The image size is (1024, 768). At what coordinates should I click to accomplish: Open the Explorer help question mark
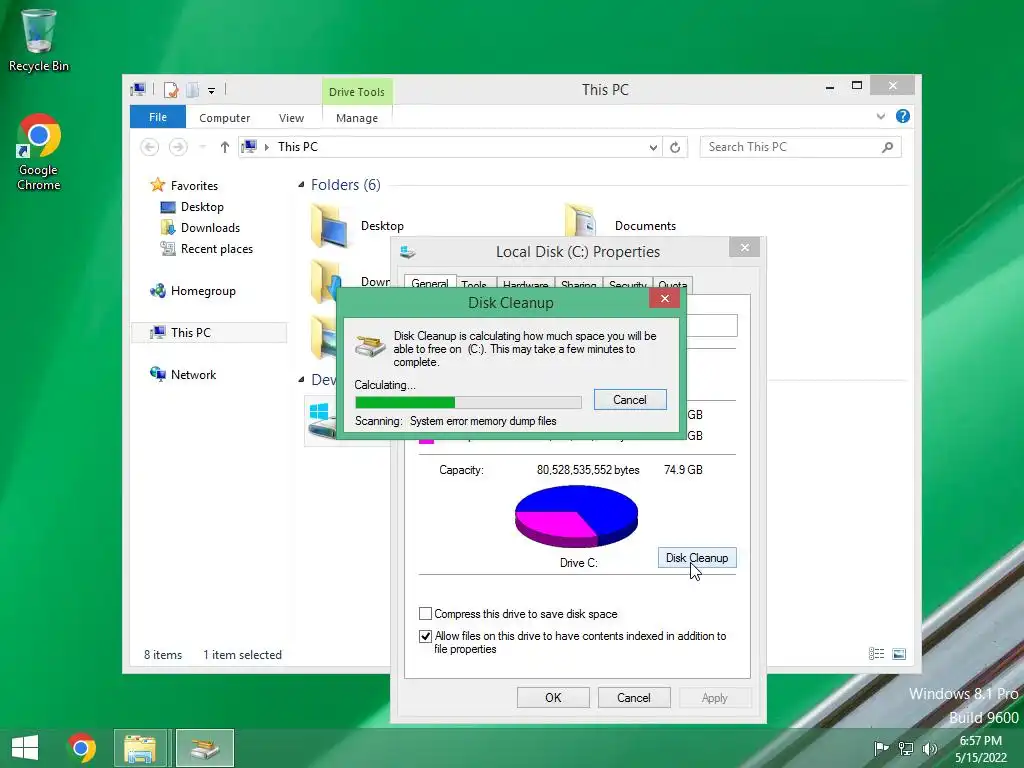click(x=903, y=116)
